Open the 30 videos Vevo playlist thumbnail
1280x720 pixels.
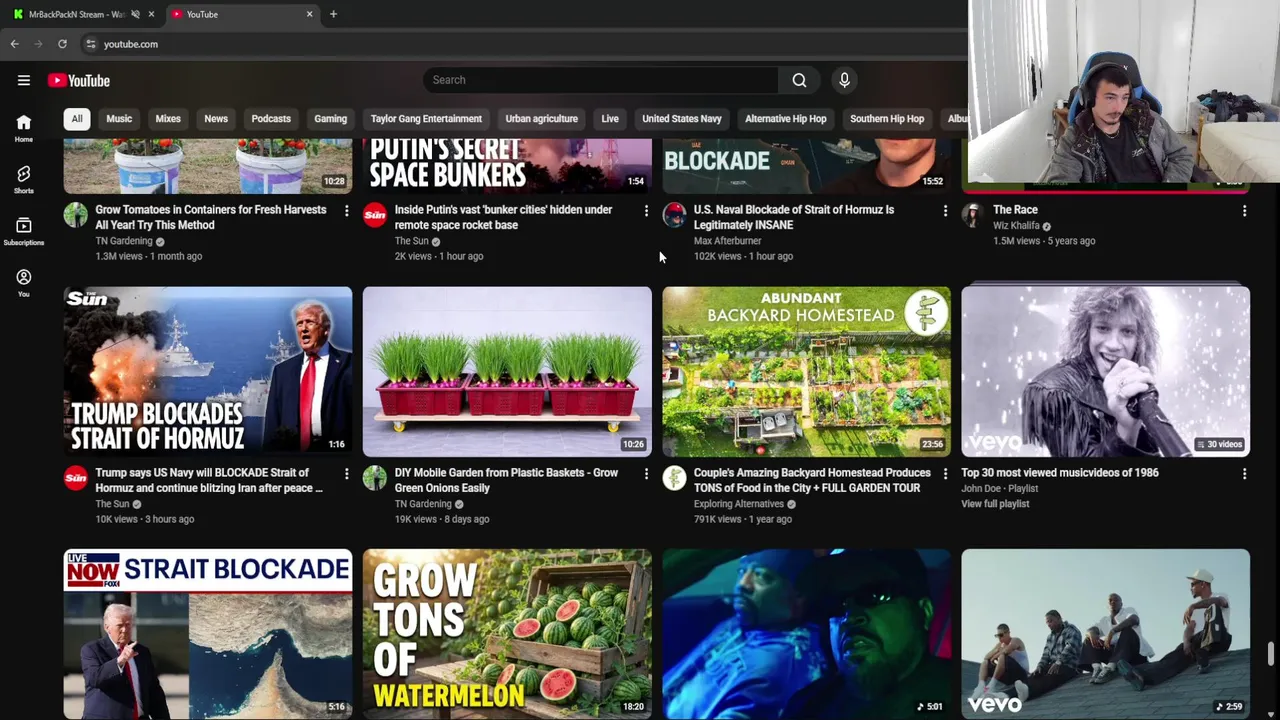pos(1105,372)
